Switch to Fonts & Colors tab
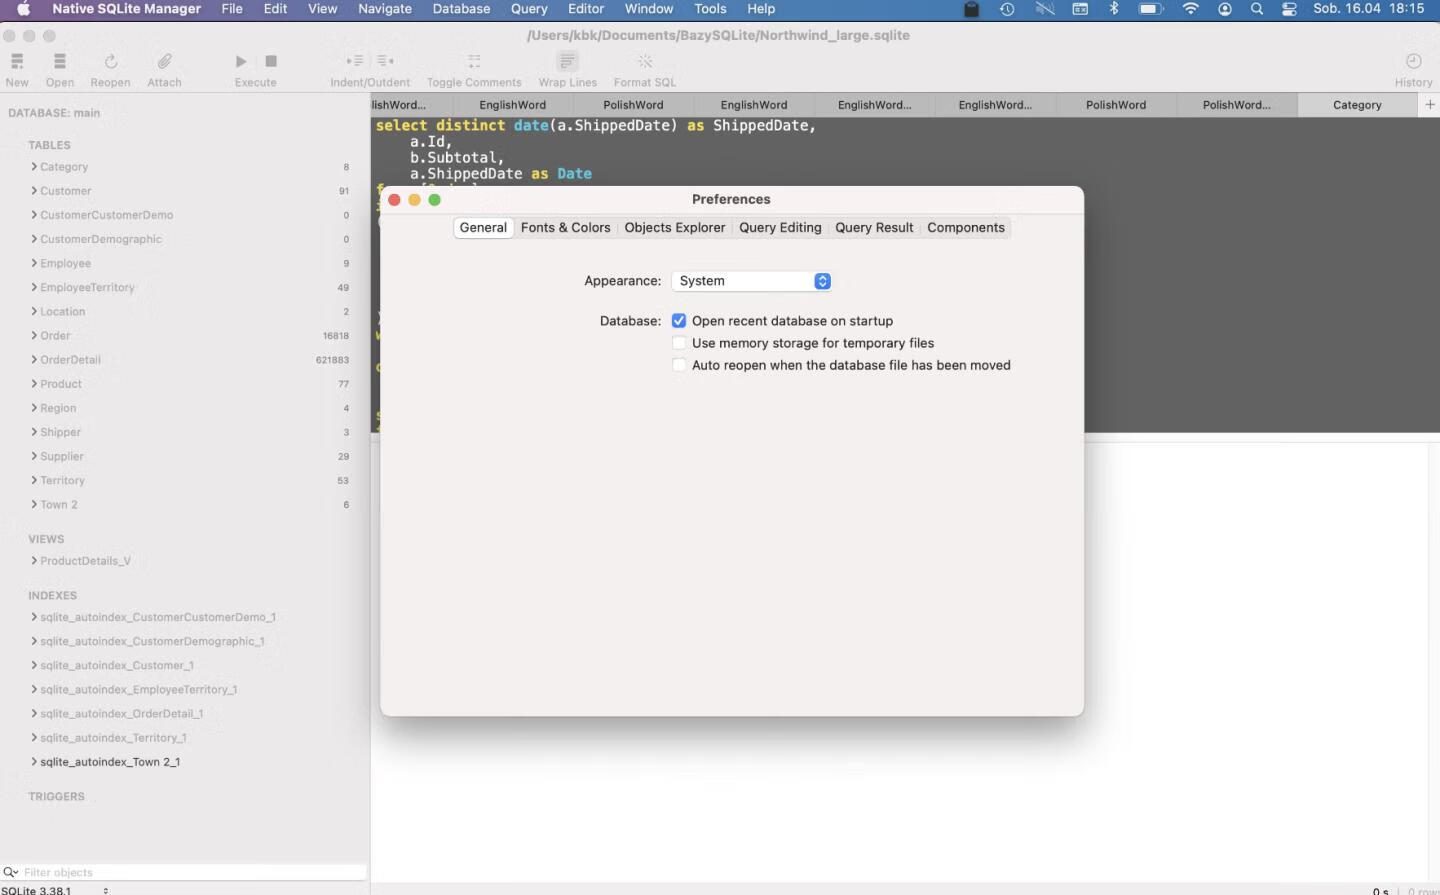The width and height of the screenshot is (1440, 895). click(565, 228)
